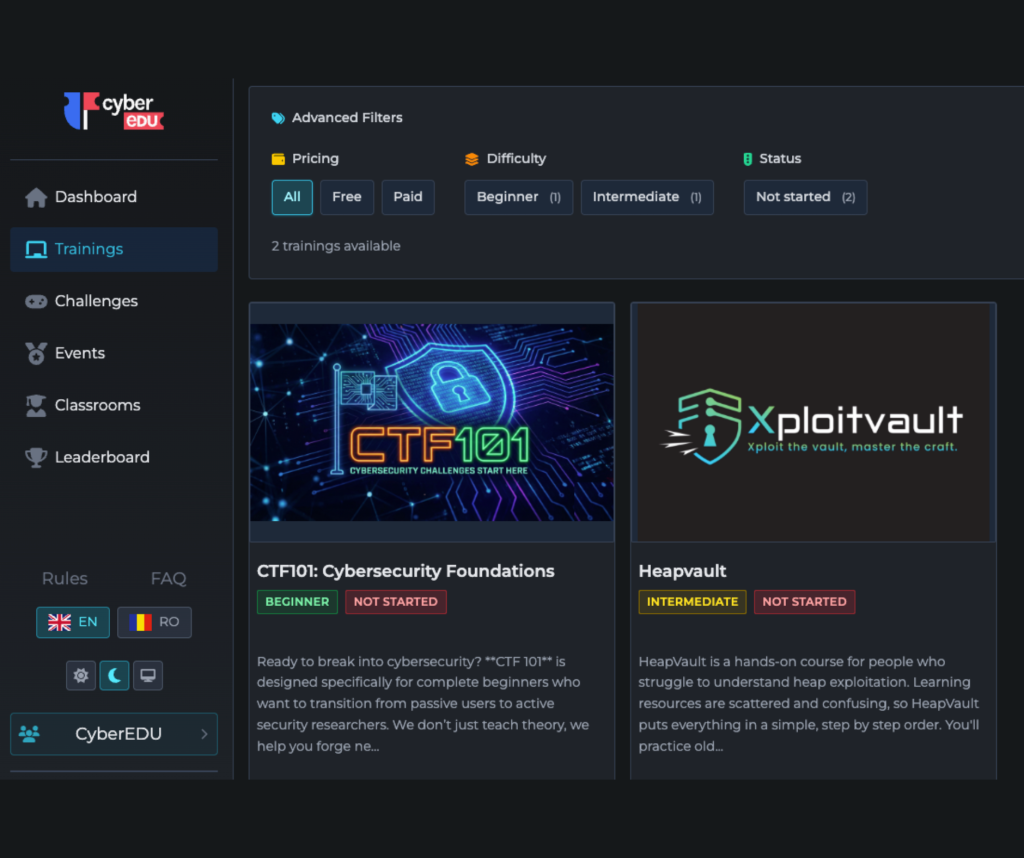
Task: Select the system theme monitor icon
Action: 147,675
